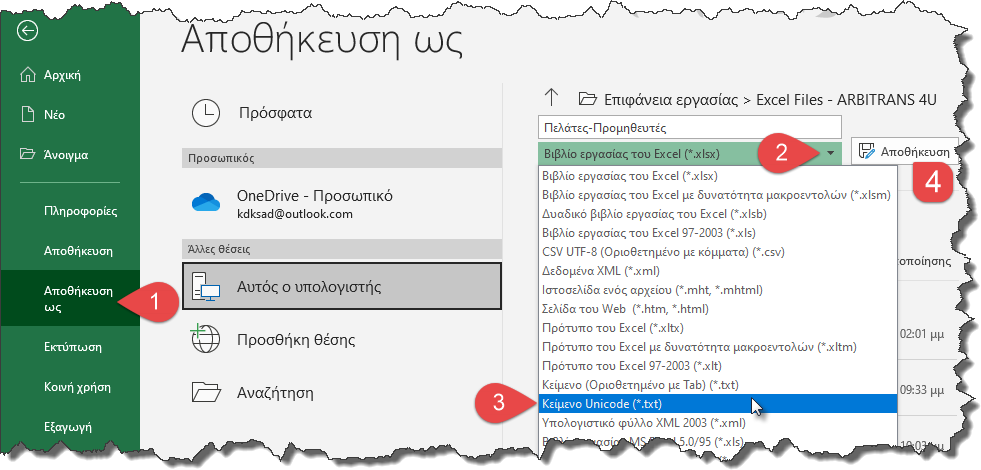Open the file type dropdown arrow
This screenshot has height=470, width=981.
coord(830,153)
